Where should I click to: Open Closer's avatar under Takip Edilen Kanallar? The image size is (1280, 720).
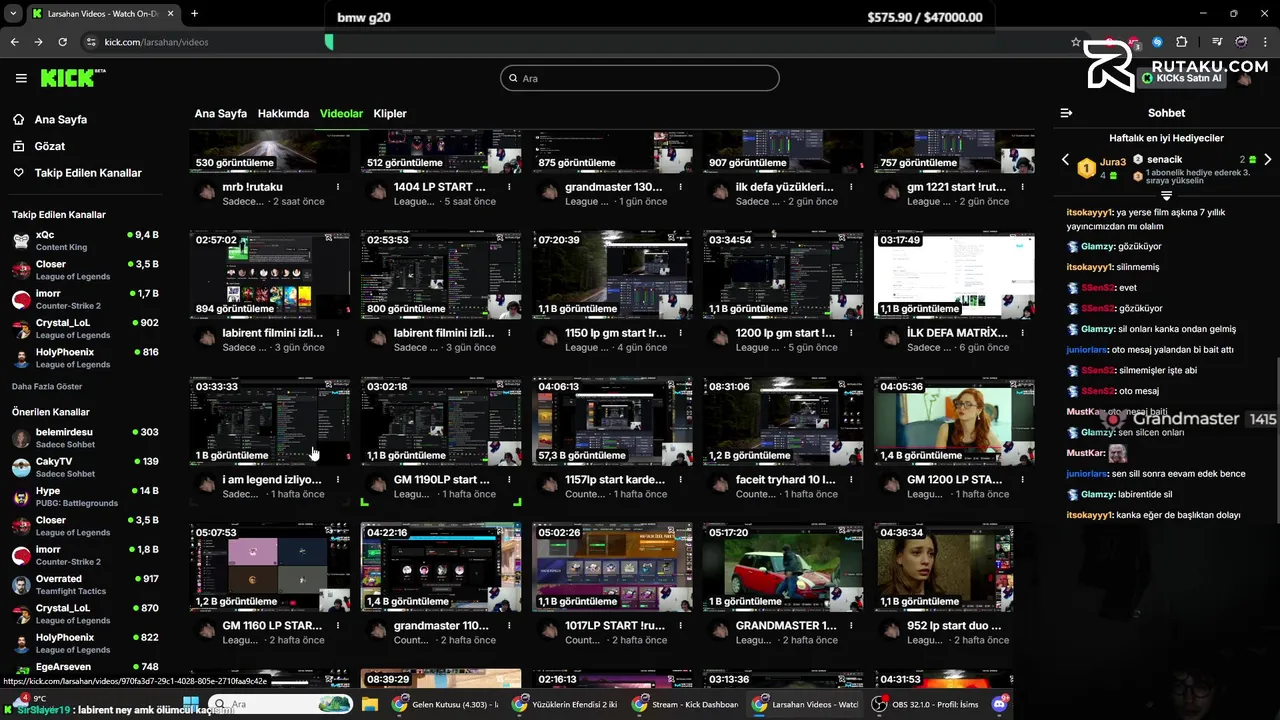21,270
